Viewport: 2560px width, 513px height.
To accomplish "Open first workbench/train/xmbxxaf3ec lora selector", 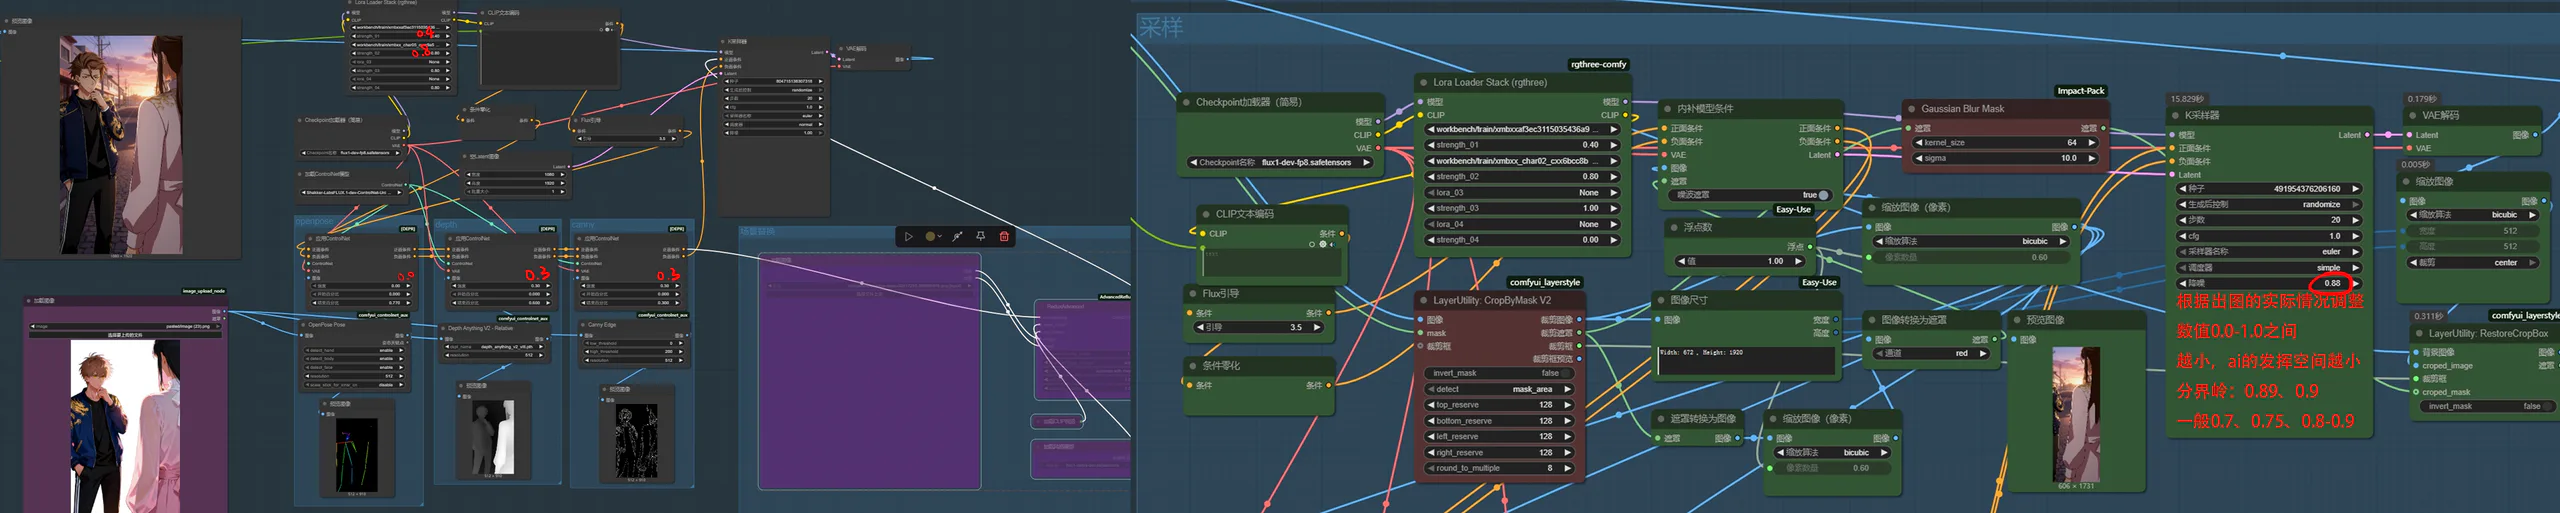I will [x=1521, y=129].
